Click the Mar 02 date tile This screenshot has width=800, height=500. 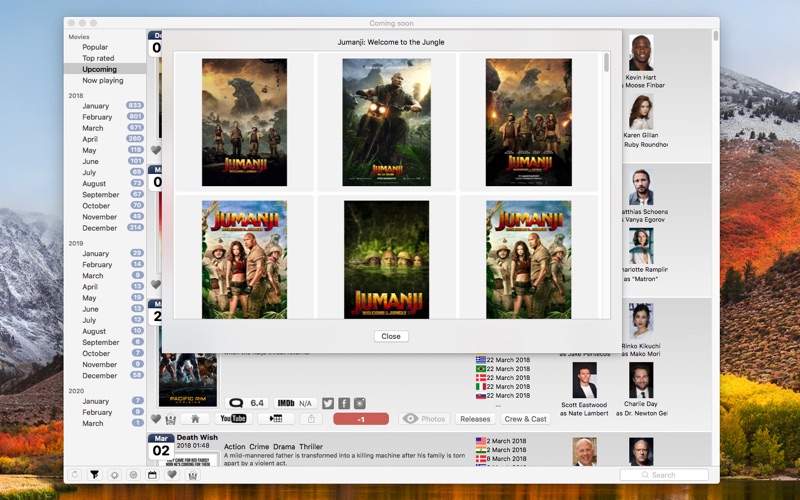pyautogui.click(x=161, y=446)
